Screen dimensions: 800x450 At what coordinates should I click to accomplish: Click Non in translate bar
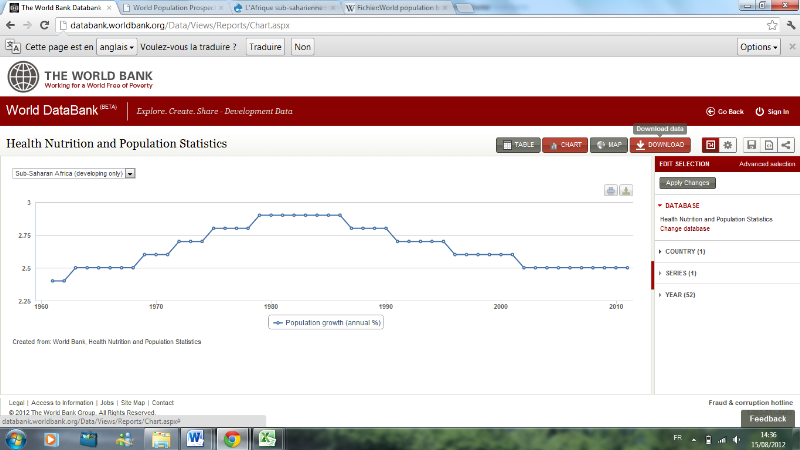[303, 47]
